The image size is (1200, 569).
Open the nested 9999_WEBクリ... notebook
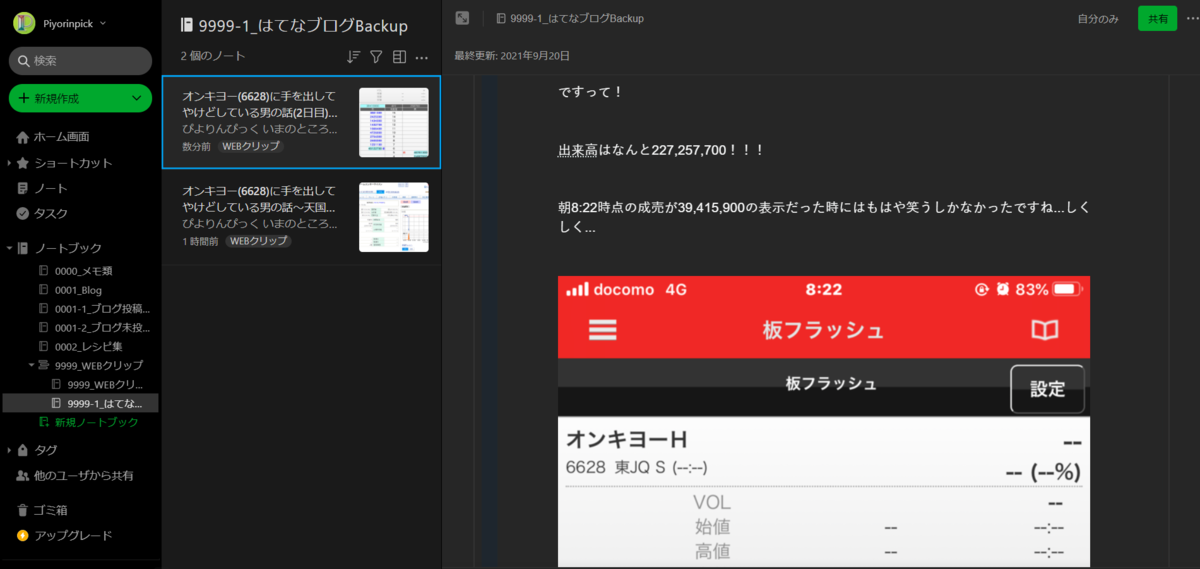[x=99, y=384]
